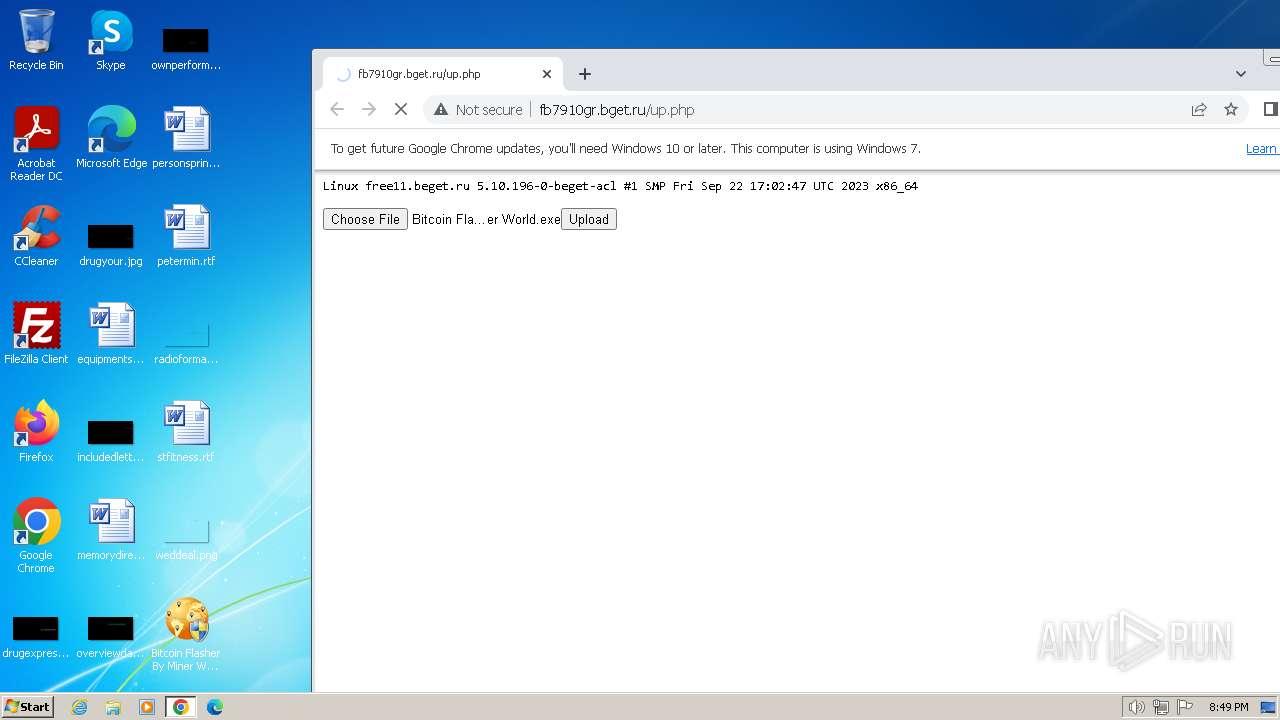Screen dimensions: 1280x720
Task: Bookmark this page with star icon
Action: 1231,110
